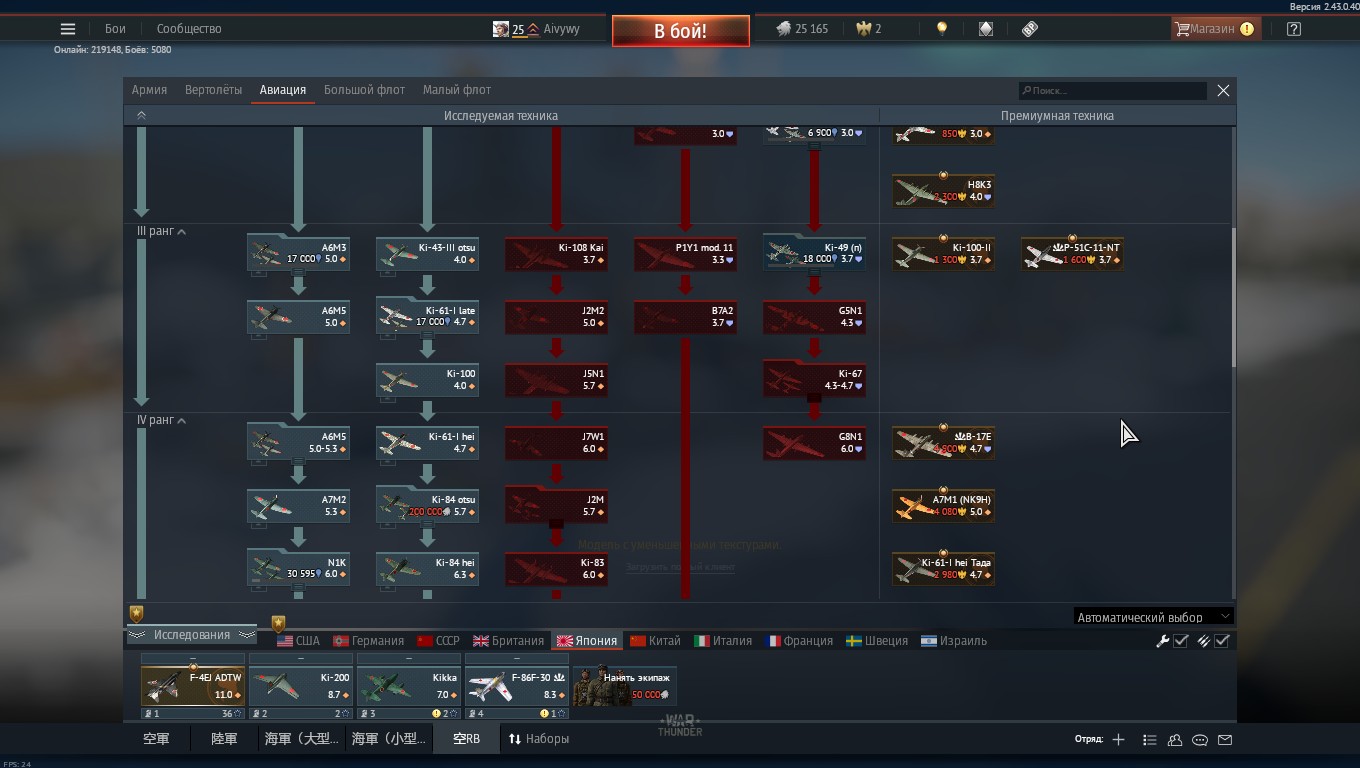Select the N1K aircraft group
This screenshot has width=1360, height=768.
pyautogui.click(x=298, y=568)
